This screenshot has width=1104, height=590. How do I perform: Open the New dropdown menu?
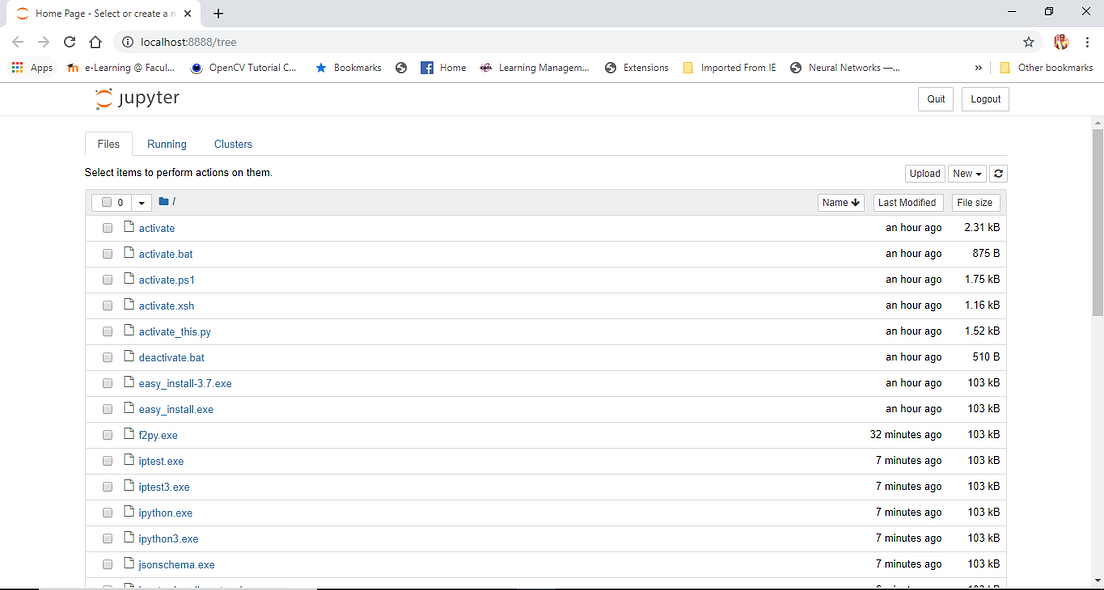966,173
